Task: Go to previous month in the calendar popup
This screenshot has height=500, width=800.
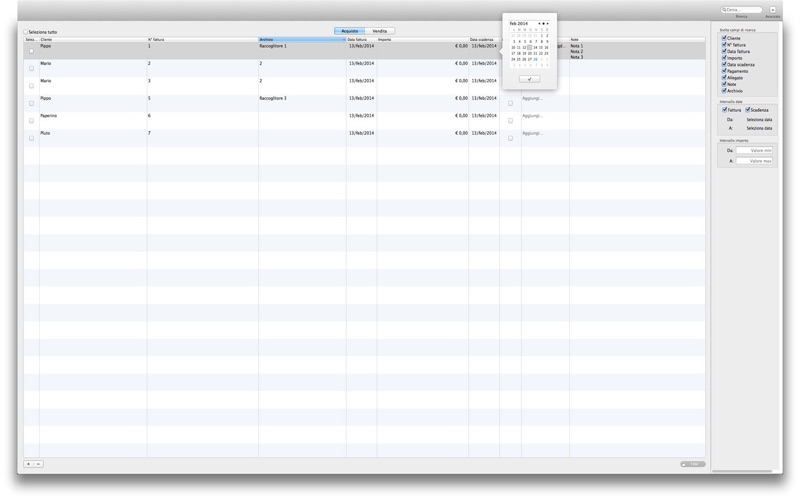Action: tap(539, 23)
